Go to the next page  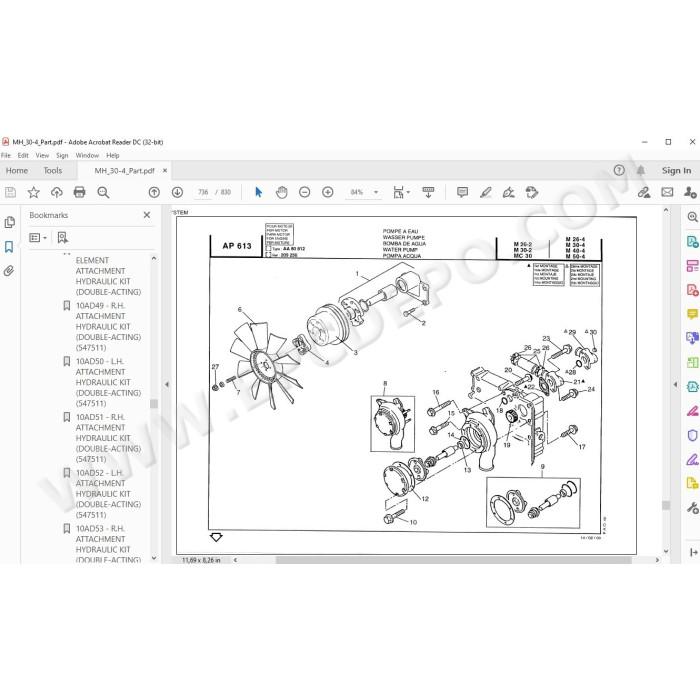(x=177, y=192)
